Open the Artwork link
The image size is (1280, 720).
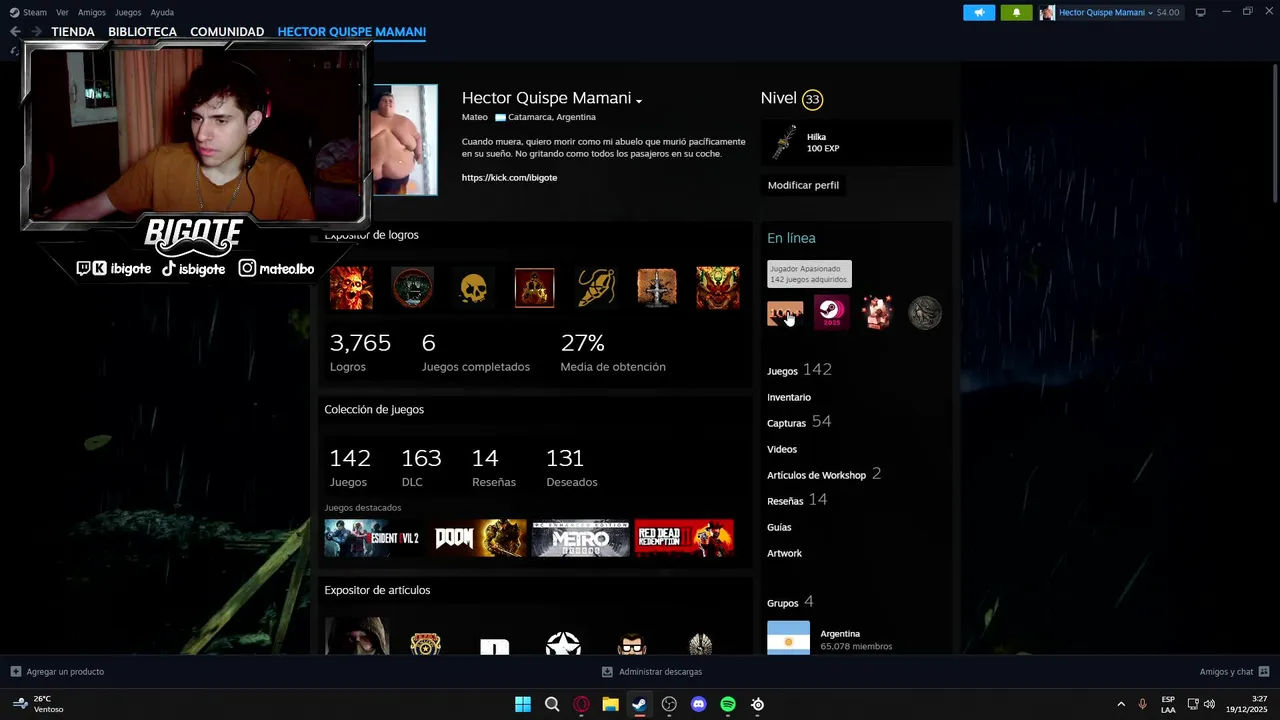click(x=784, y=553)
